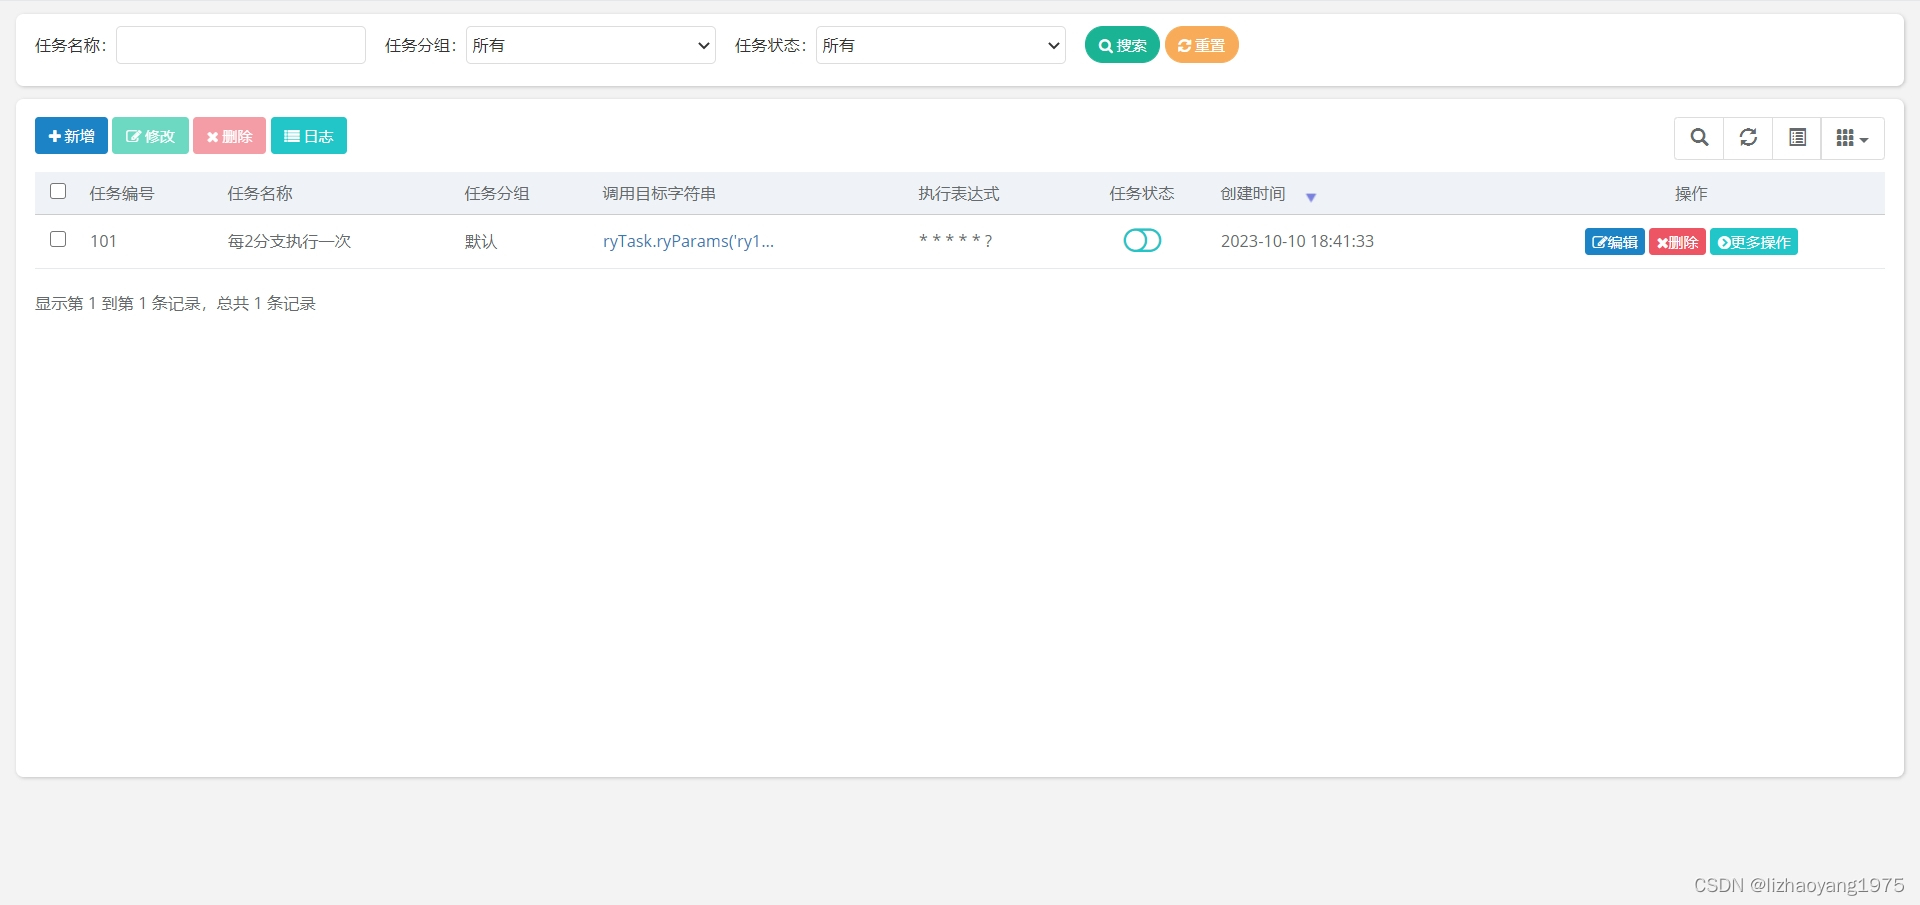Click the green 搜索 search button

[1122, 45]
